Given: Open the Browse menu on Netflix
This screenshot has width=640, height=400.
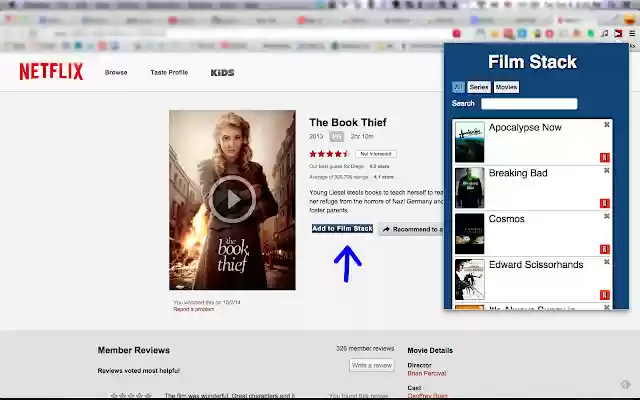Looking at the screenshot, I should point(116,72).
